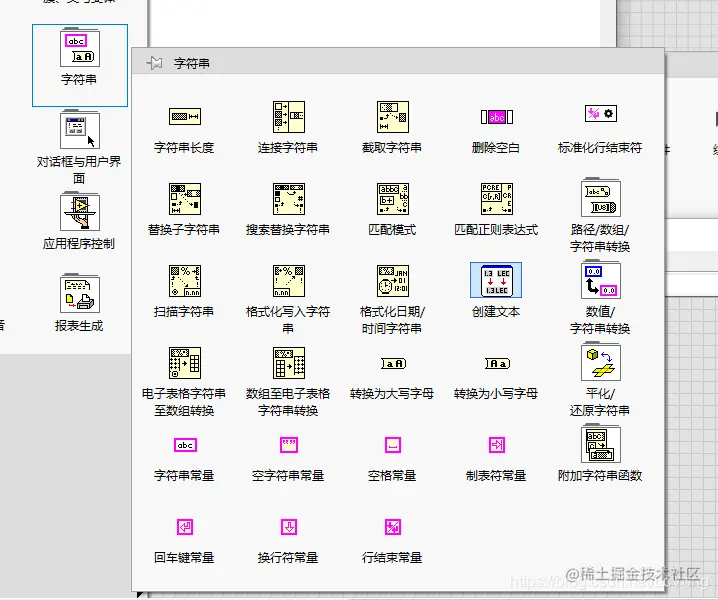The width and height of the screenshot is (718, 600).
Task: Open the 报表生成 palette category
Action: 79,303
